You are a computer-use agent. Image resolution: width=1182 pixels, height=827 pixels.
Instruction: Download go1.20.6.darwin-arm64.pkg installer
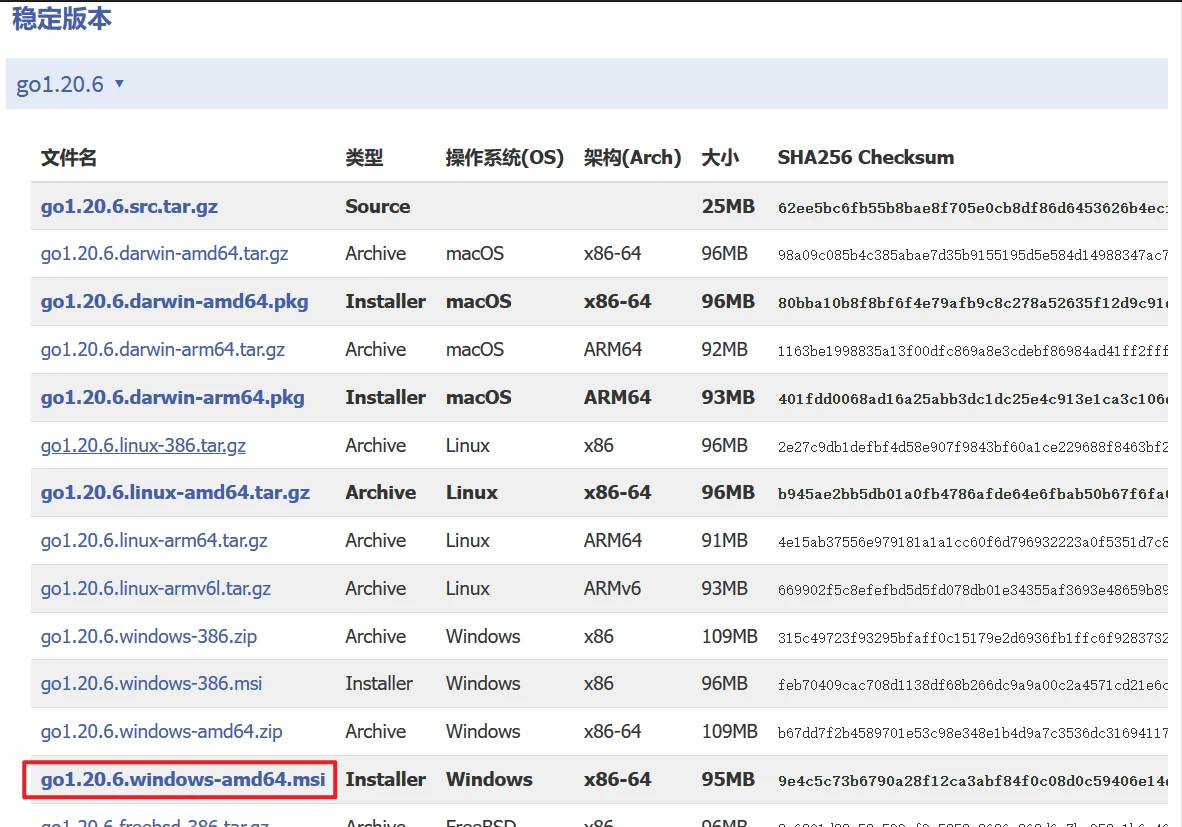click(173, 397)
